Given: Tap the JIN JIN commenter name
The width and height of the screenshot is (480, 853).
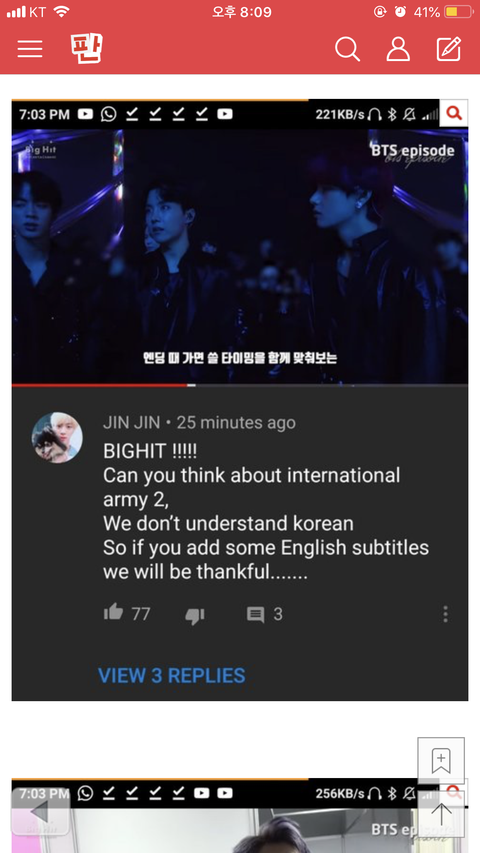Looking at the screenshot, I should pyautogui.click(x=132, y=423).
